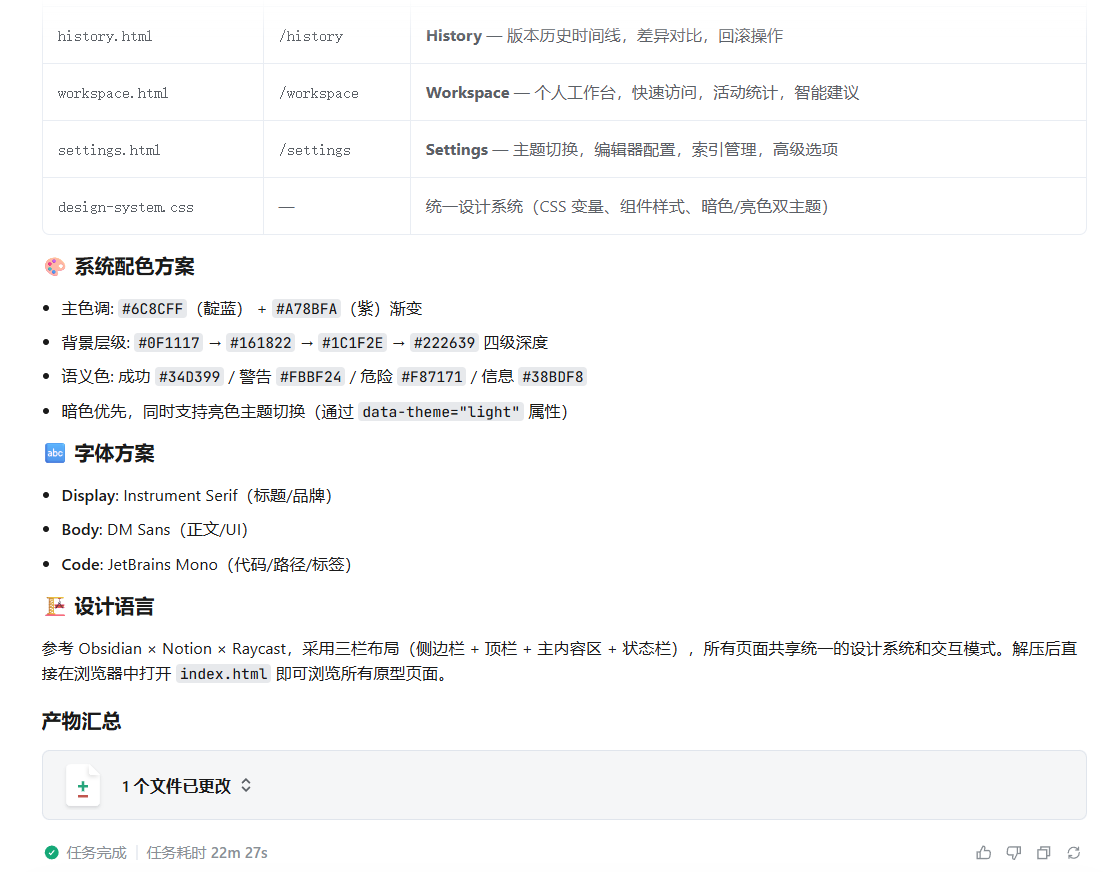The image size is (1120, 872).
Task: Click the #A78BFA purple color code
Action: 306,309
